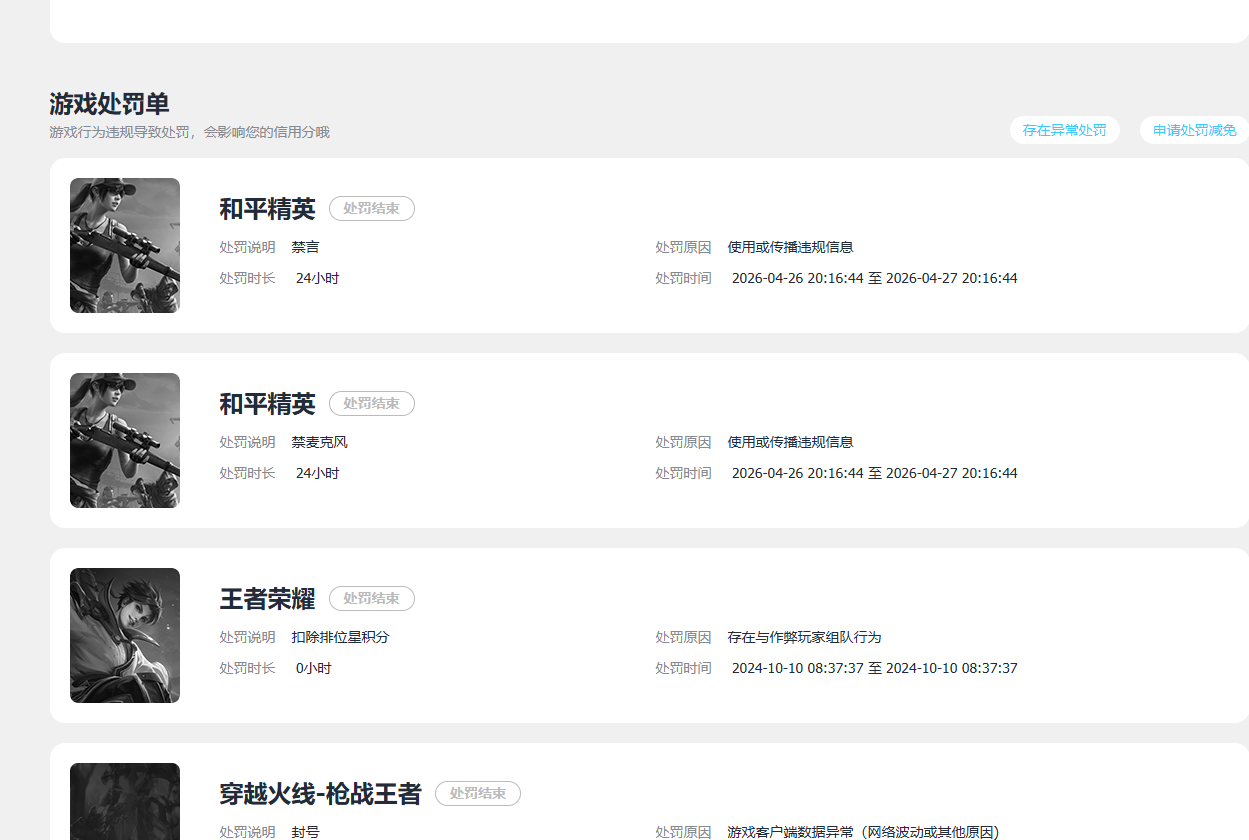Click 处罚结束 badge in the 禁言 card

click(372, 208)
